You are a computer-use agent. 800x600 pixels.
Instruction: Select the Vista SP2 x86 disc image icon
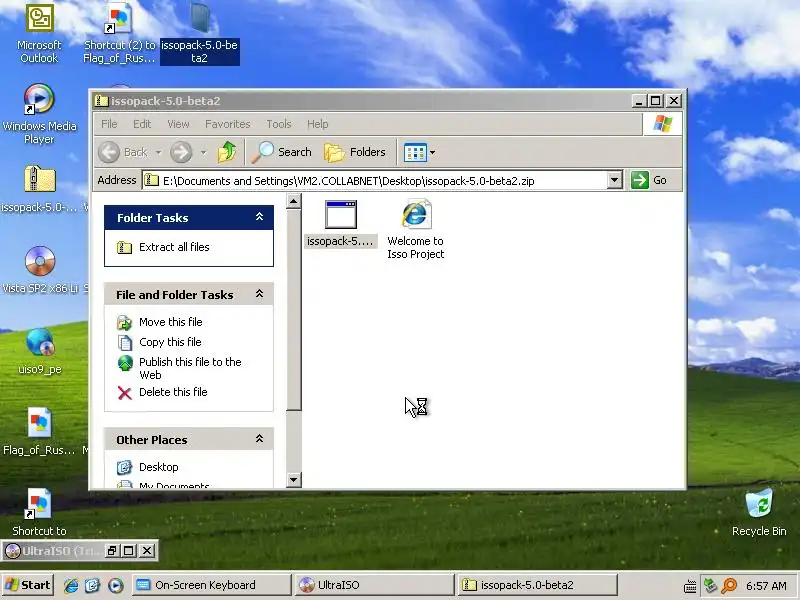coord(40,270)
